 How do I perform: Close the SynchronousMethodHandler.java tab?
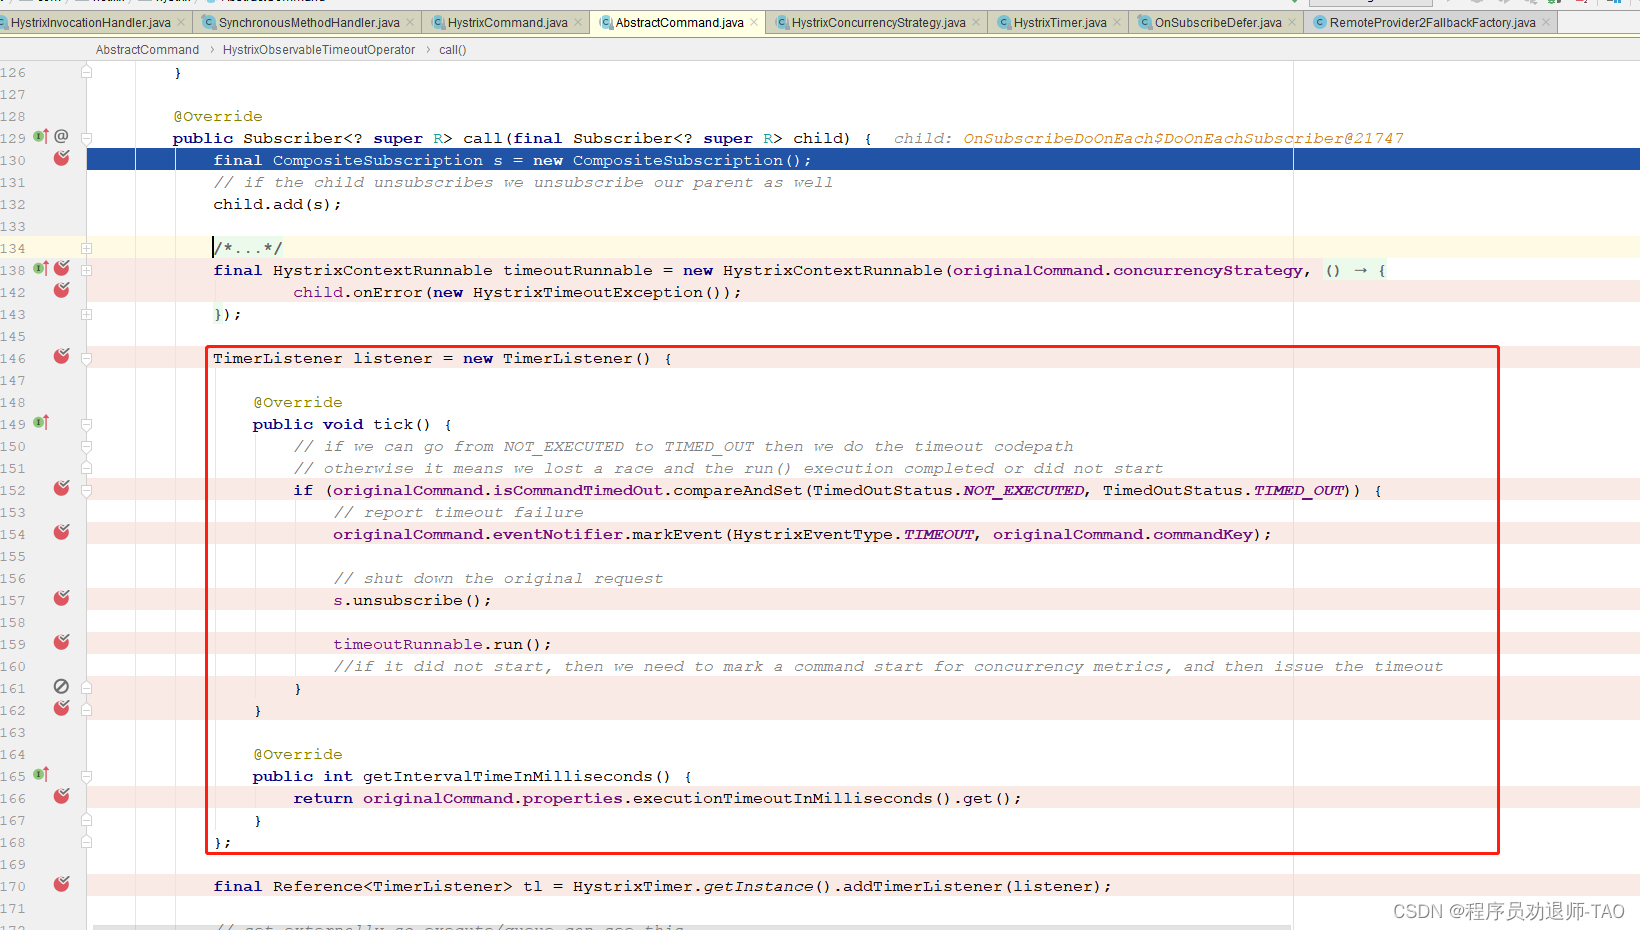(x=410, y=22)
